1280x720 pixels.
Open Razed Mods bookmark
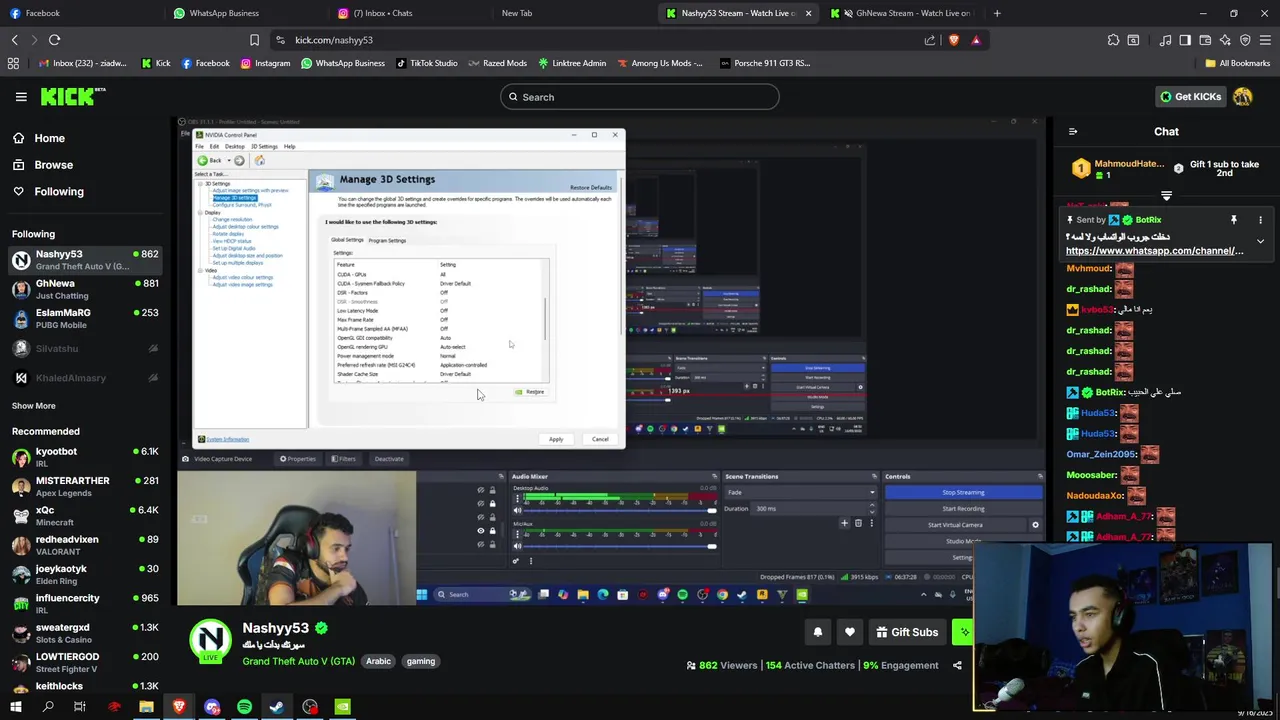[496, 63]
